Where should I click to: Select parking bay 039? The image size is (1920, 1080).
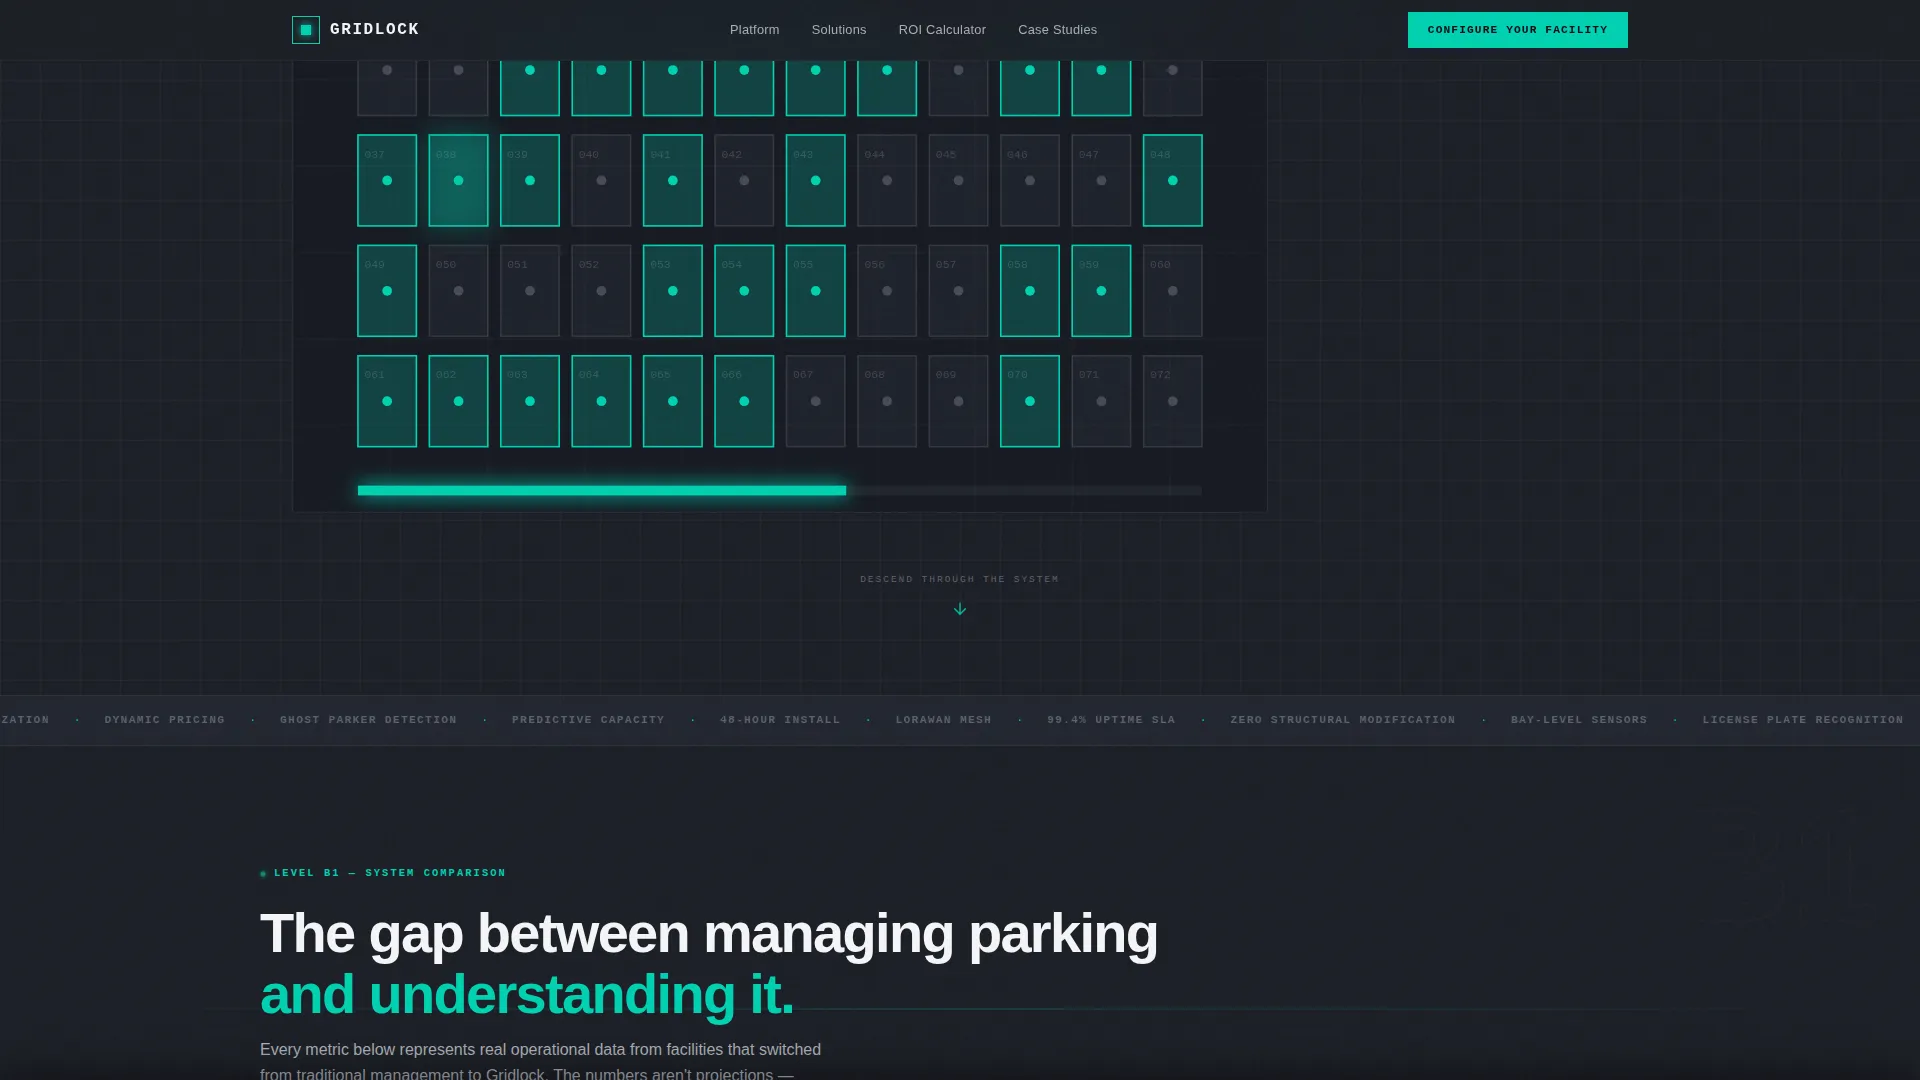pos(530,180)
